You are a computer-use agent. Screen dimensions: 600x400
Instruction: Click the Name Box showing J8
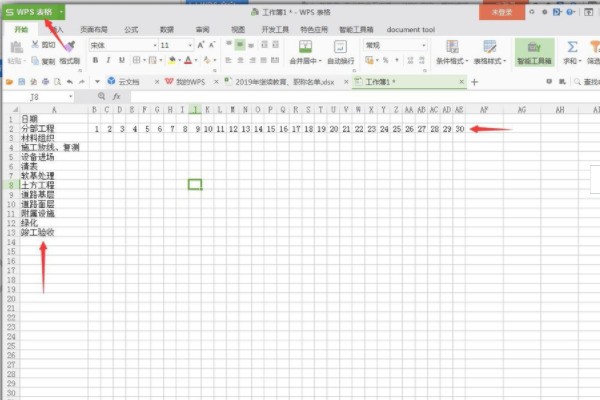coord(34,97)
